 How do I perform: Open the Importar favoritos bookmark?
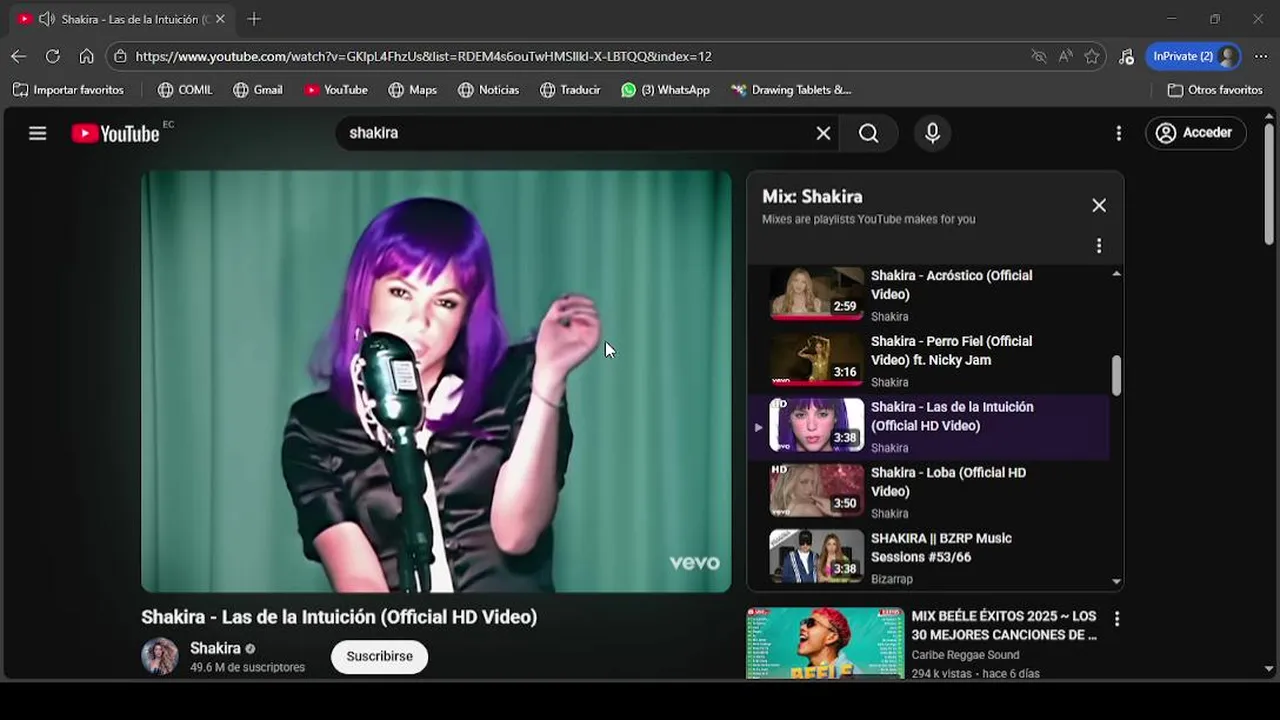pyautogui.click(x=68, y=90)
